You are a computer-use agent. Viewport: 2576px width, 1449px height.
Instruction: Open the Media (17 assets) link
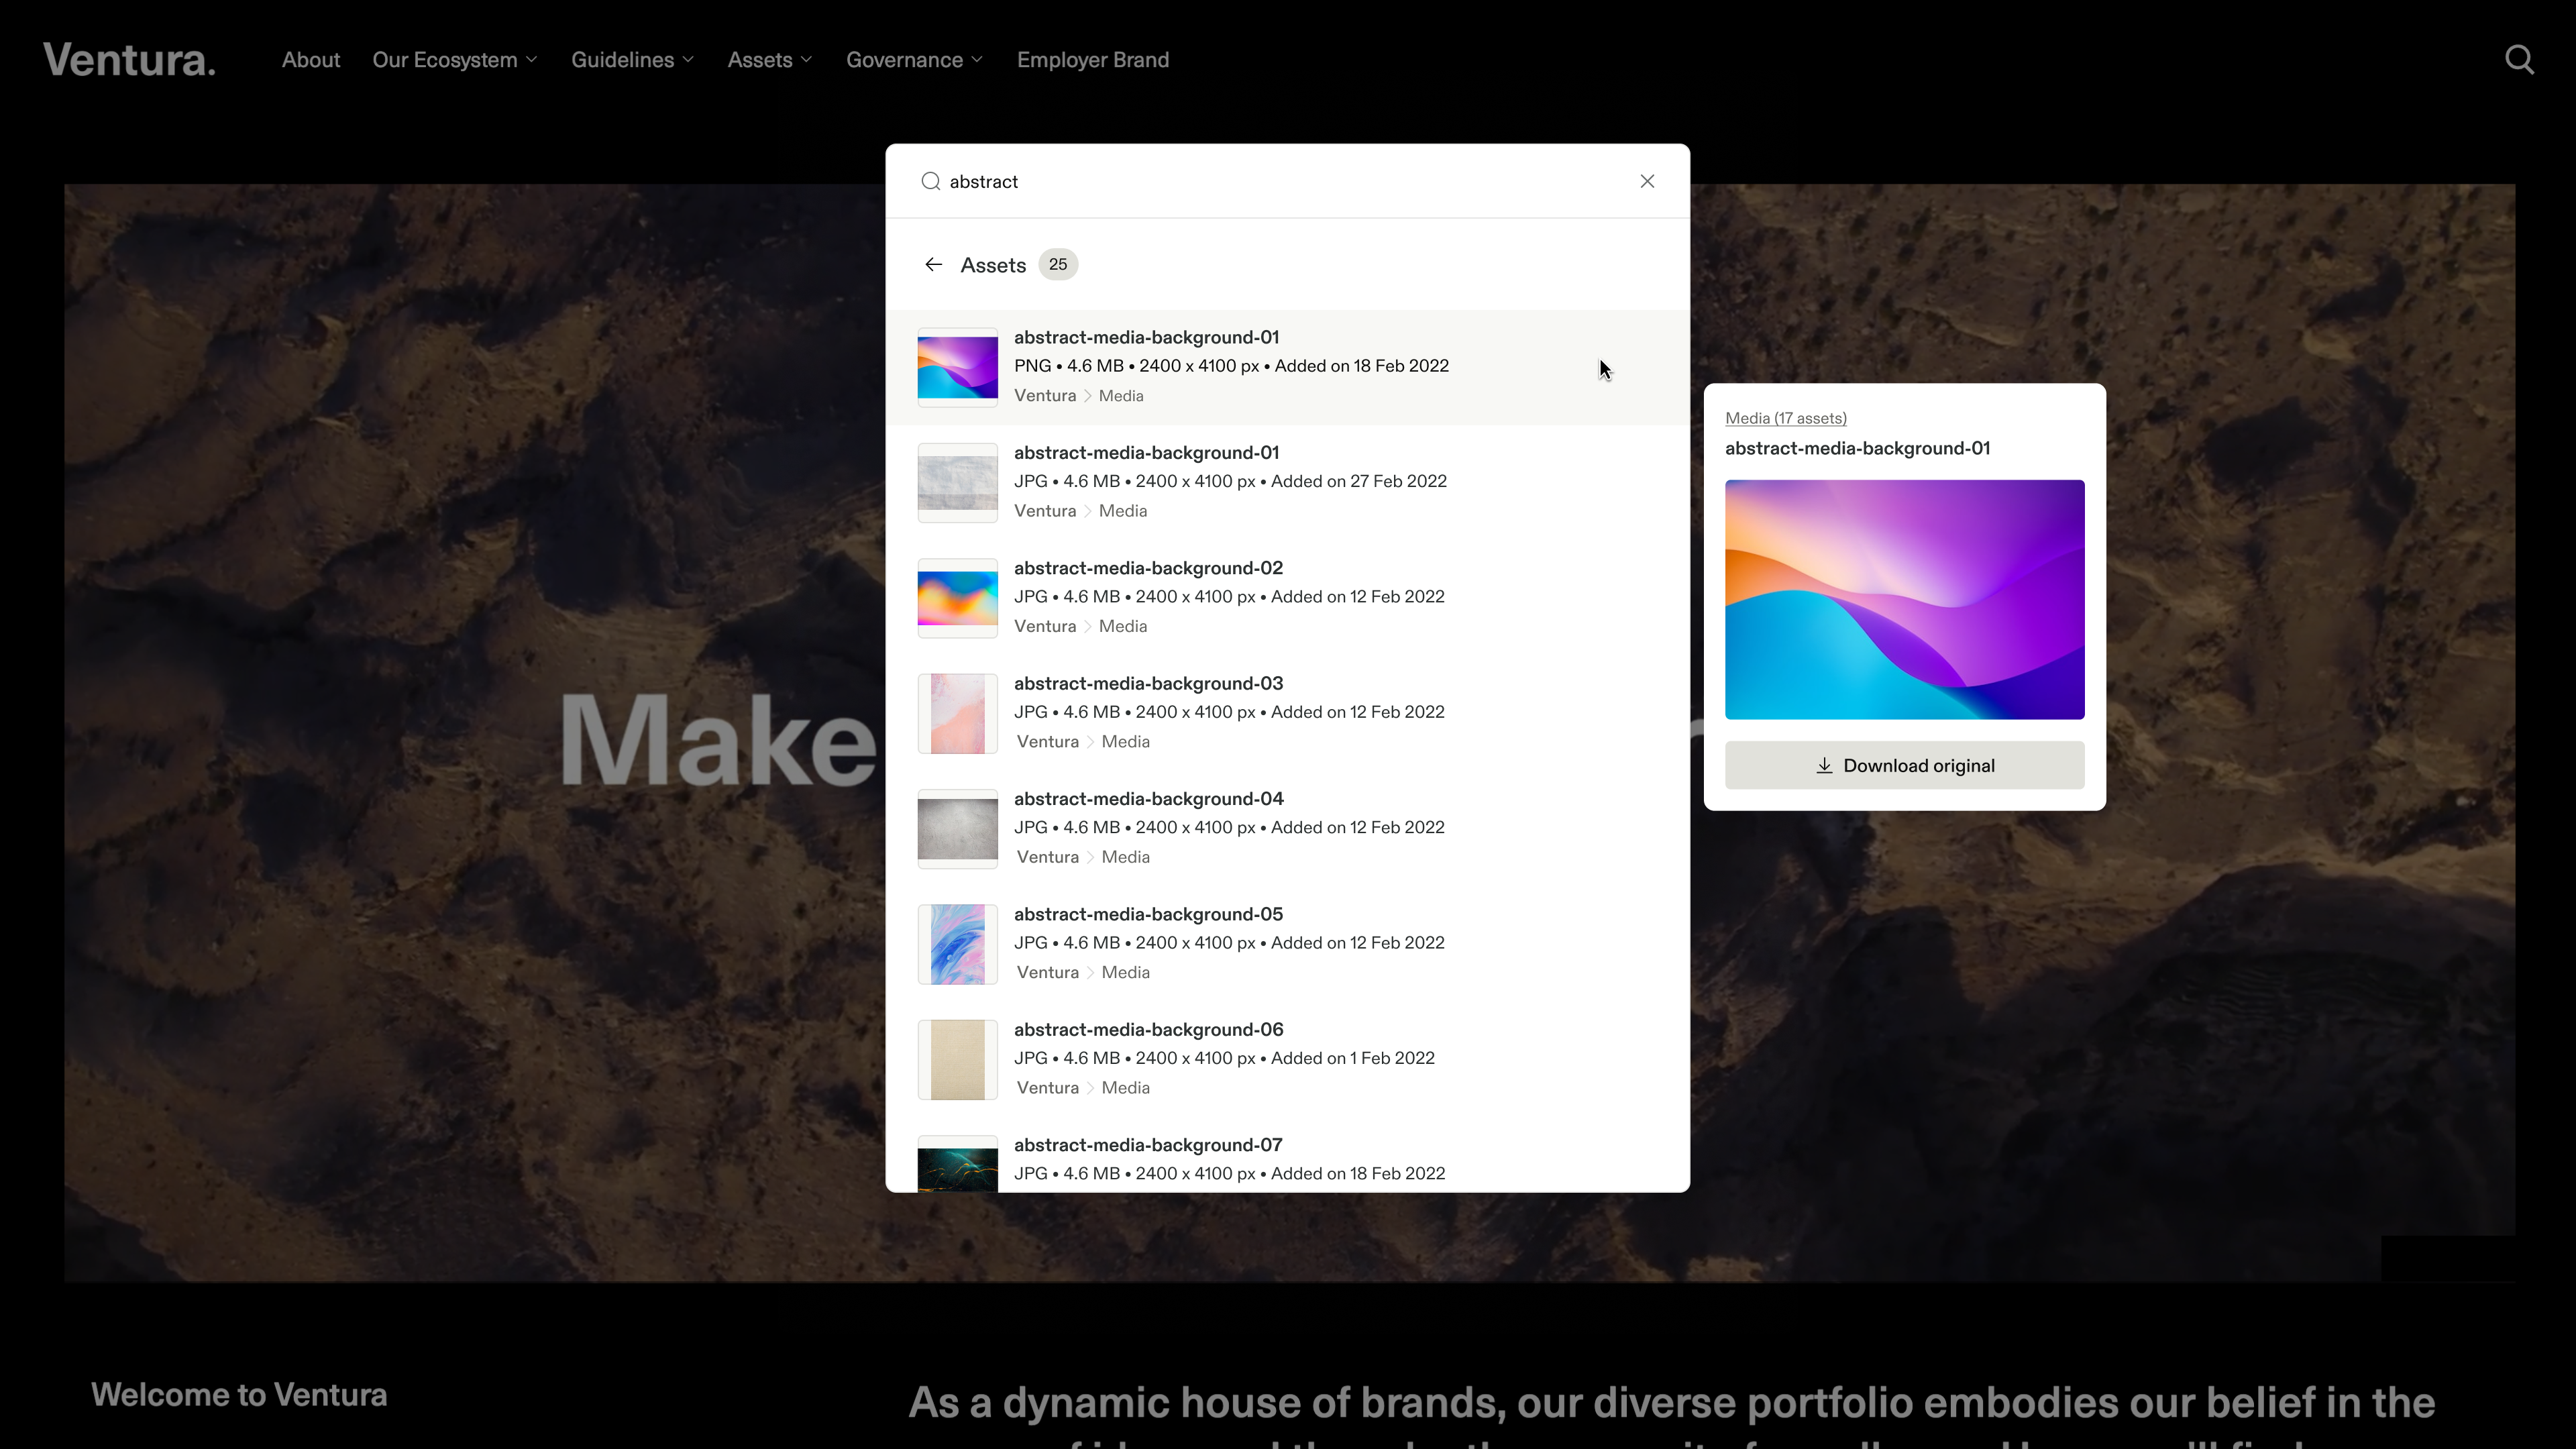pyautogui.click(x=1785, y=418)
